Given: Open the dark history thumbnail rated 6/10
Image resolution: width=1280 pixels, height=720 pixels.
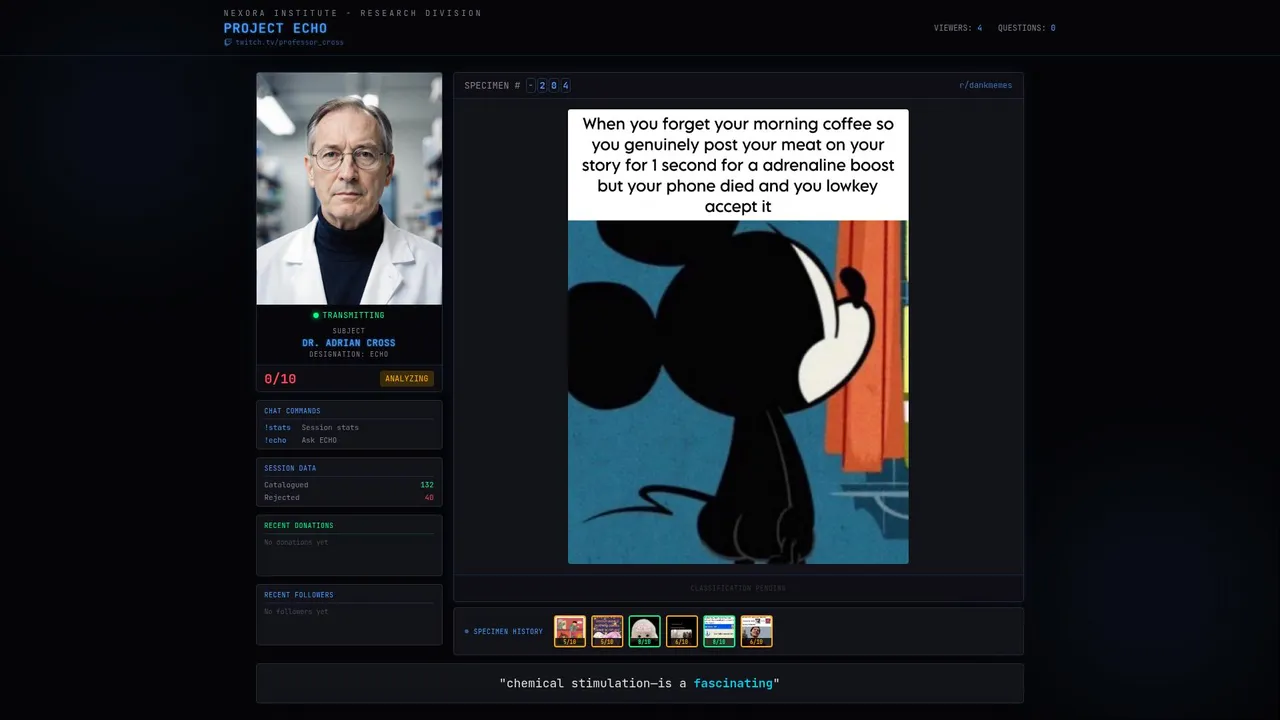Looking at the screenshot, I should tap(682, 631).
